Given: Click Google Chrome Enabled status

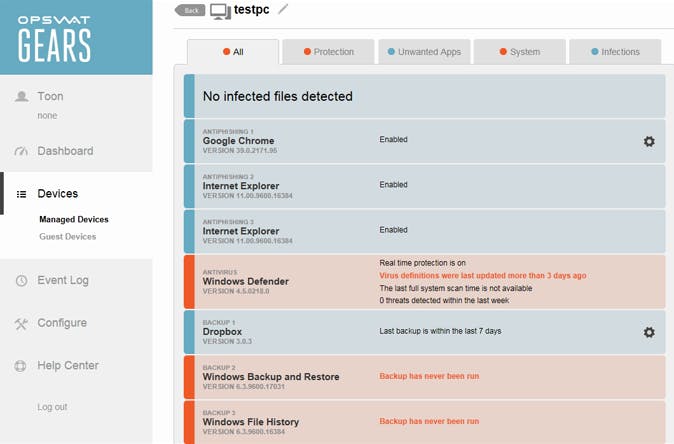Looking at the screenshot, I should (x=393, y=140).
